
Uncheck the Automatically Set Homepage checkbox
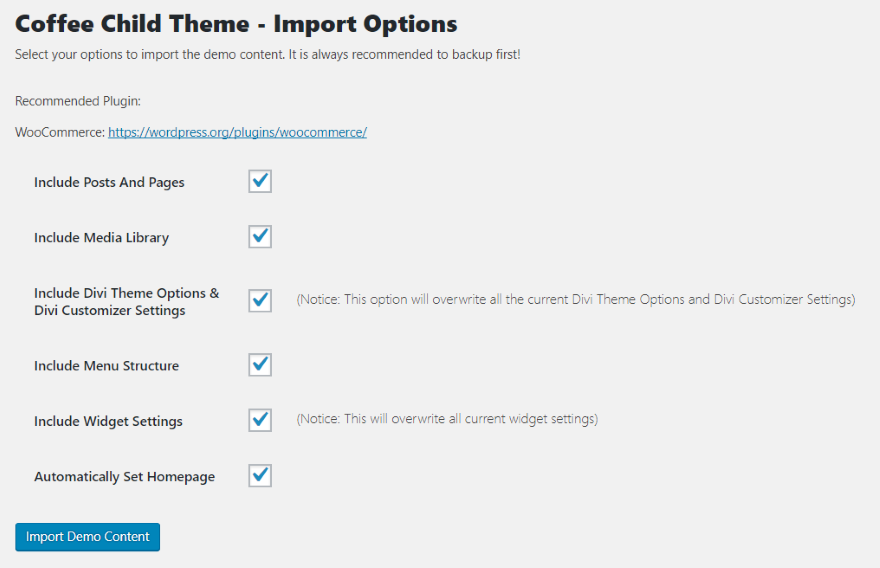260,475
